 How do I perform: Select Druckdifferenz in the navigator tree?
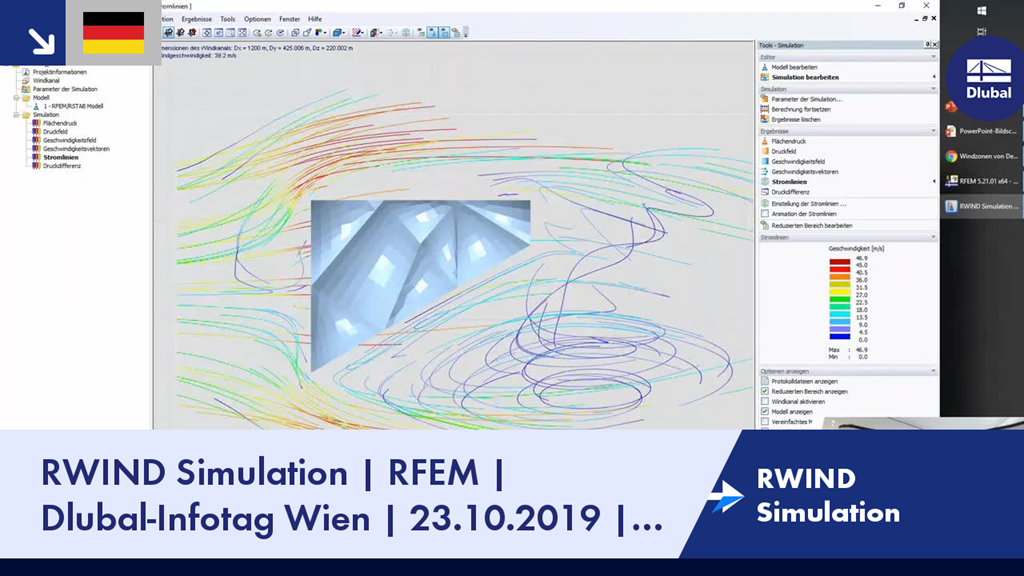pos(62,166)
